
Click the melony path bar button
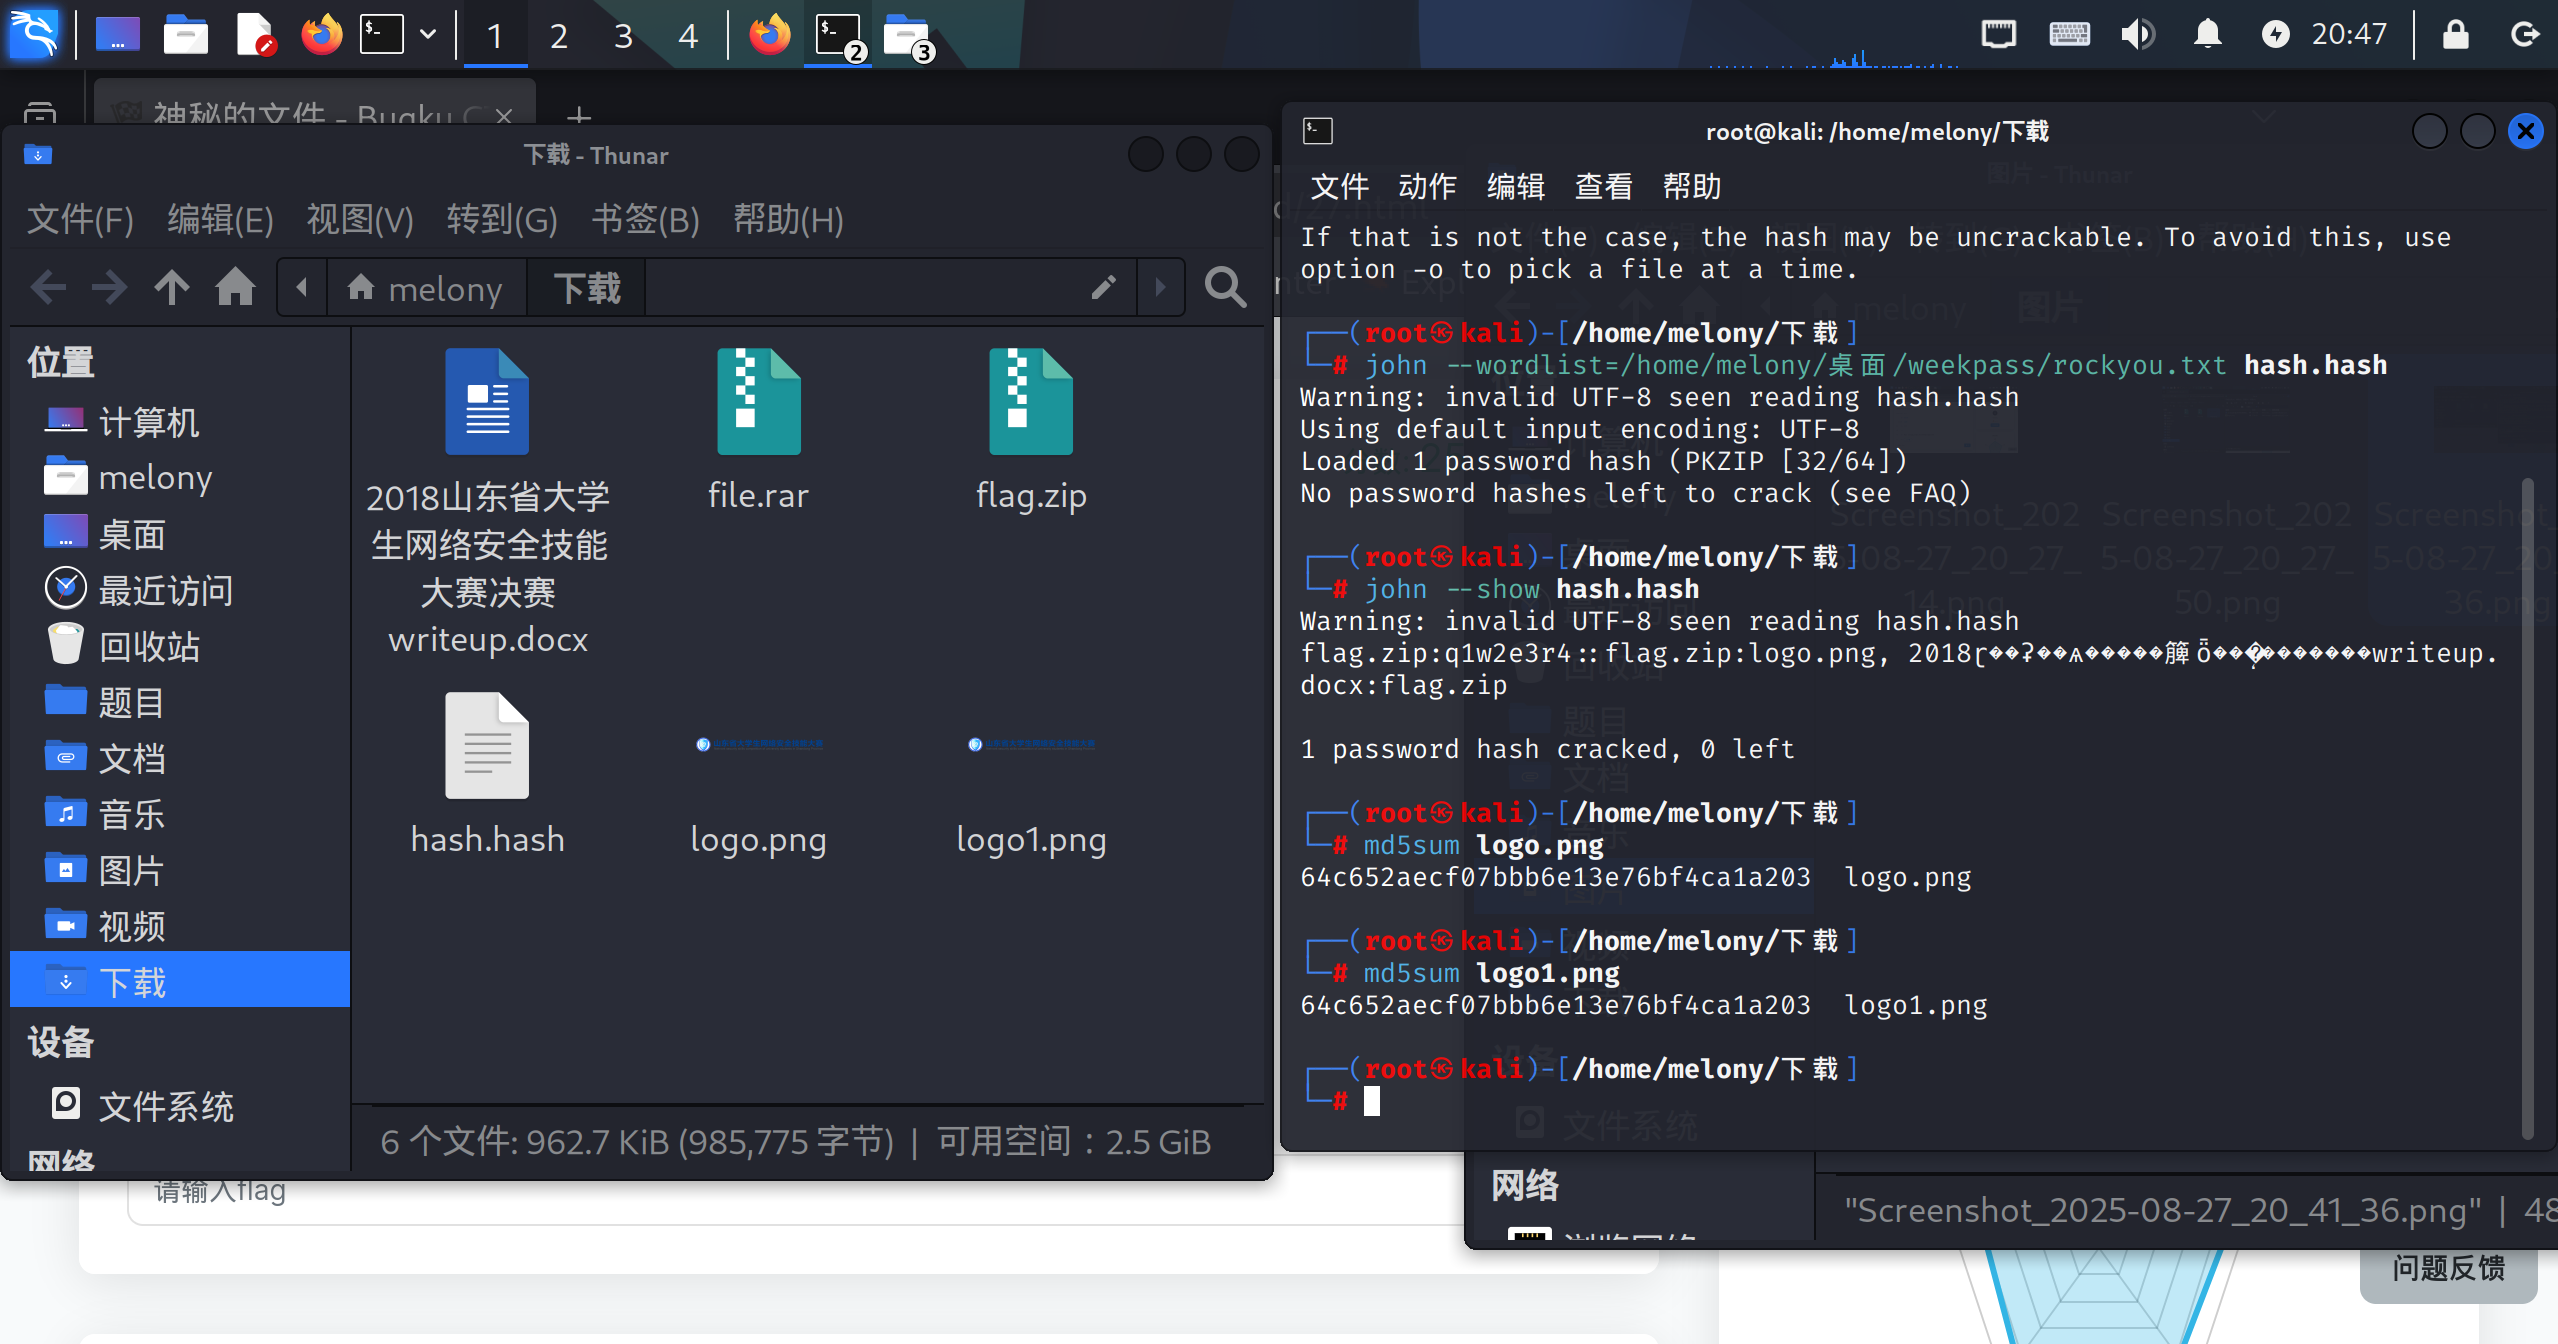426,289
